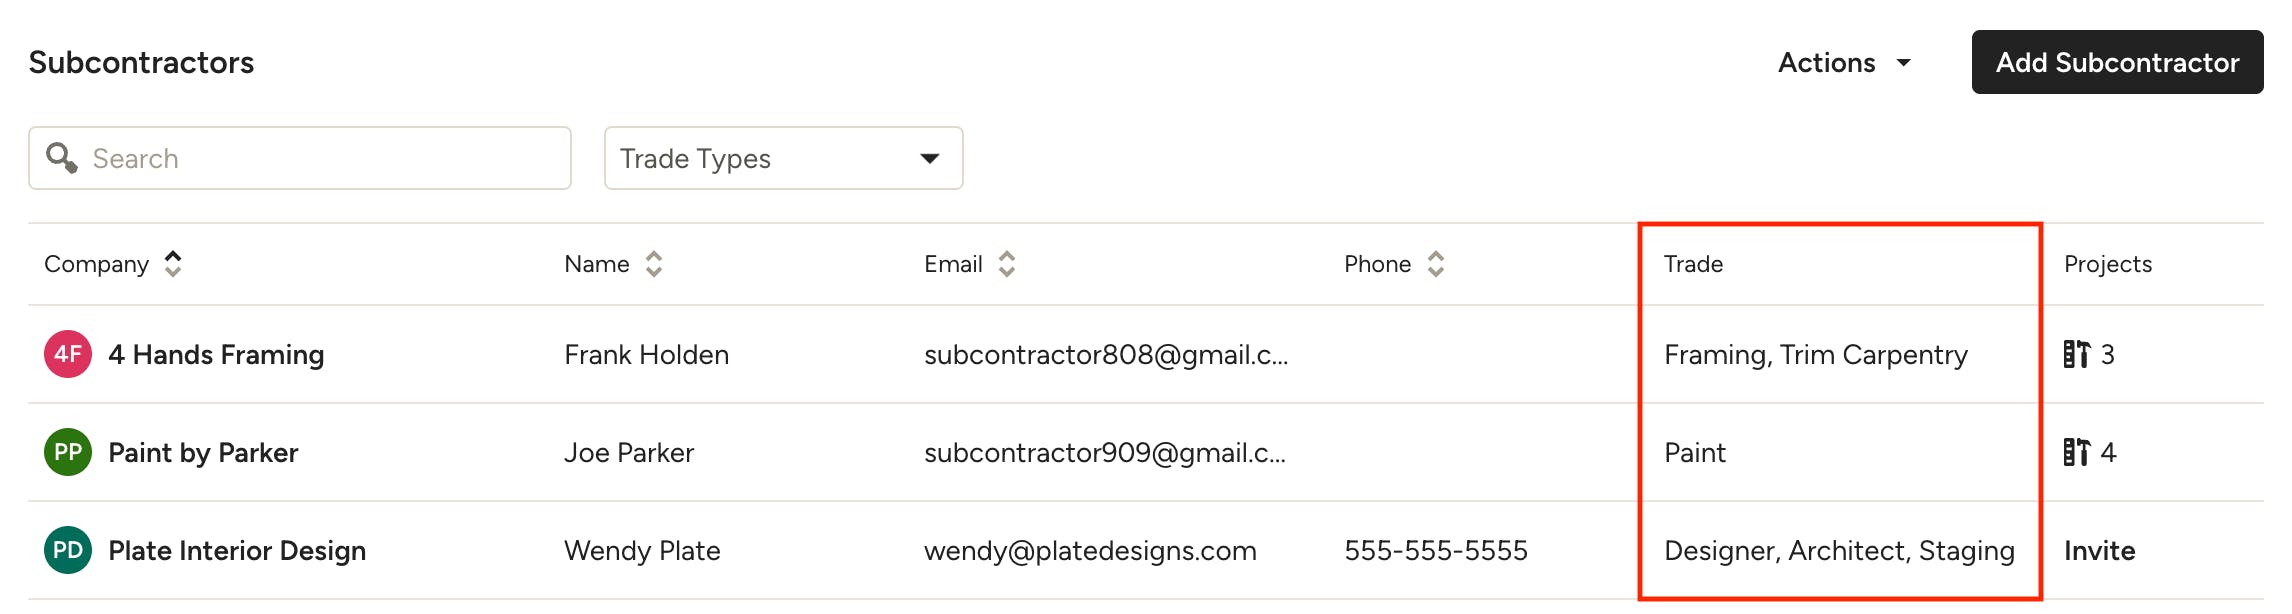Sort by Name column arrows
Image resolution: width=2292 pixels, height=614 pixels.
pyautogui.click(x=654, y=264)
